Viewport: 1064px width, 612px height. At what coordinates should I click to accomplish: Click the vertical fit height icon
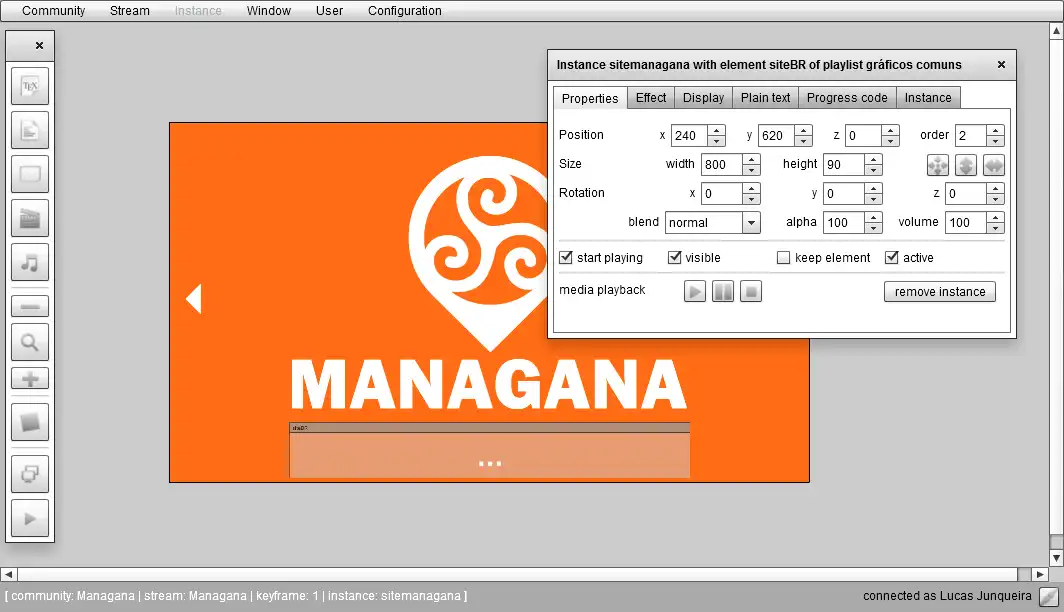(966, 165)
